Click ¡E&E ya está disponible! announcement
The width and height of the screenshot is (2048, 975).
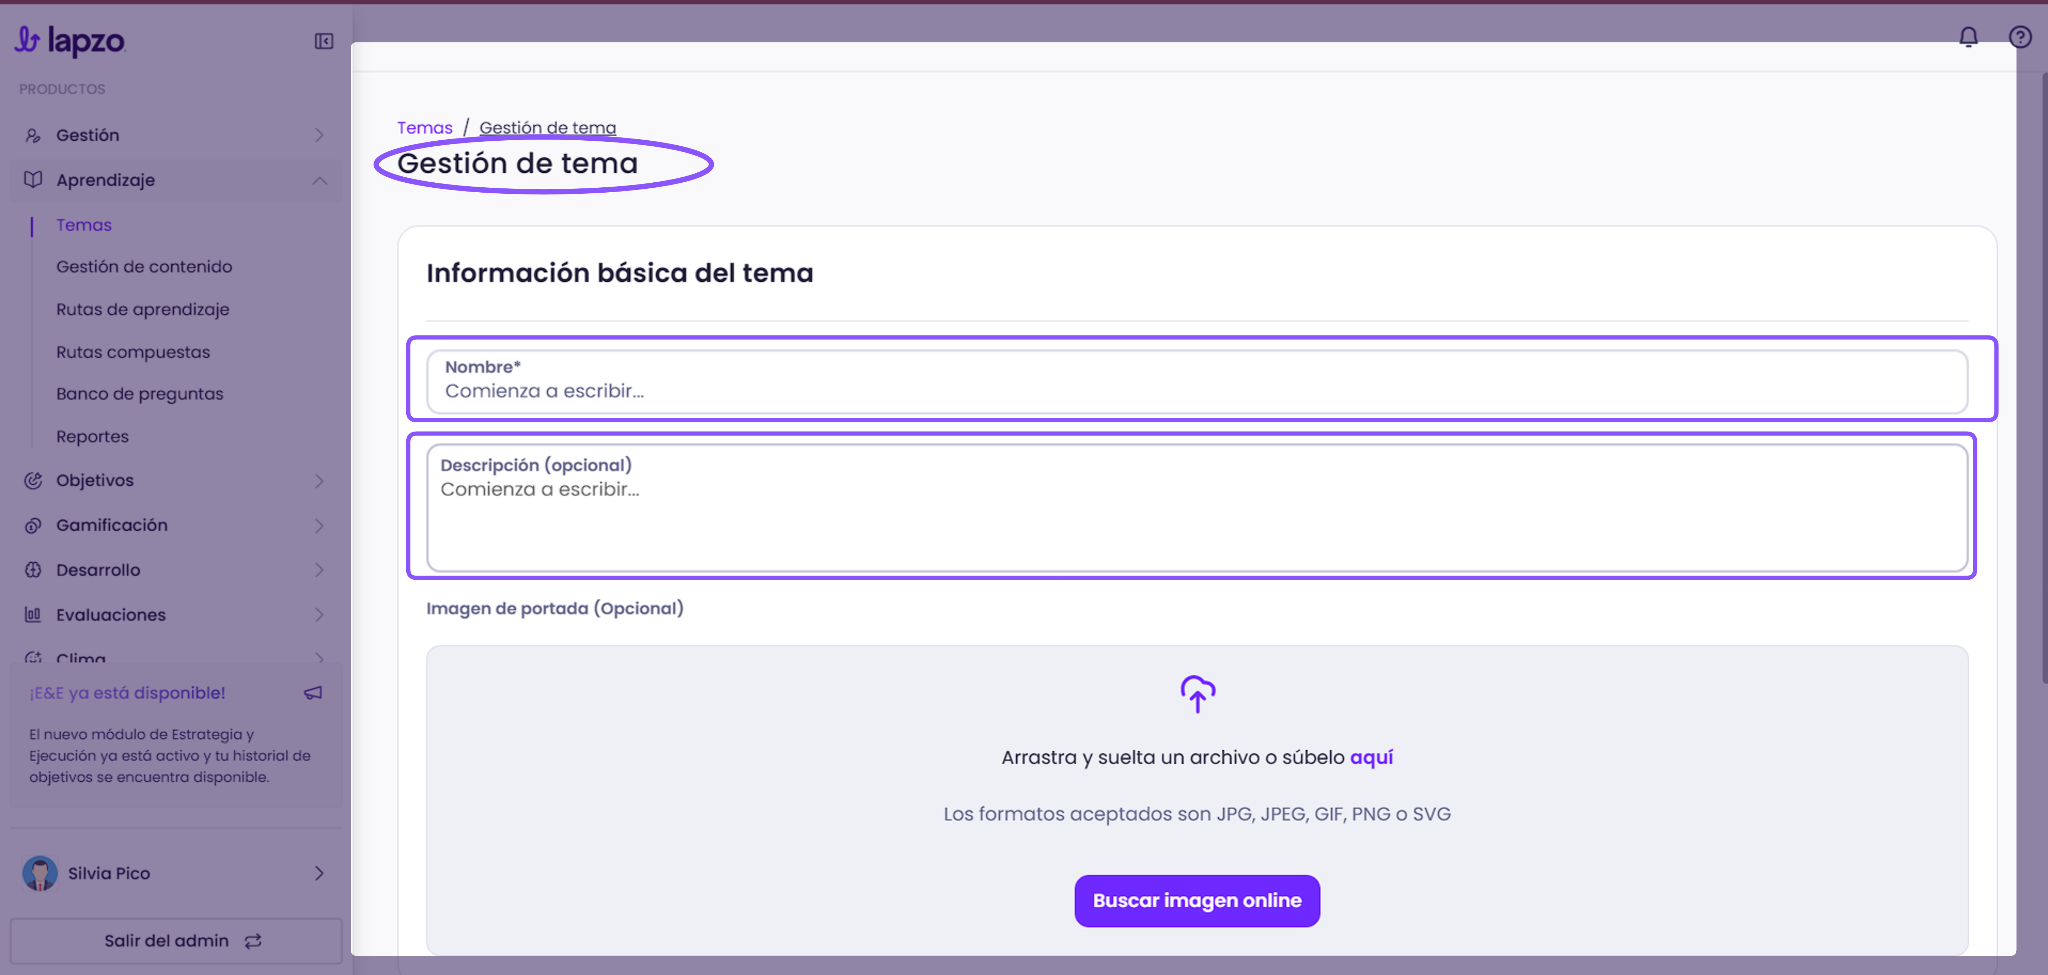[x=127, y=693]
